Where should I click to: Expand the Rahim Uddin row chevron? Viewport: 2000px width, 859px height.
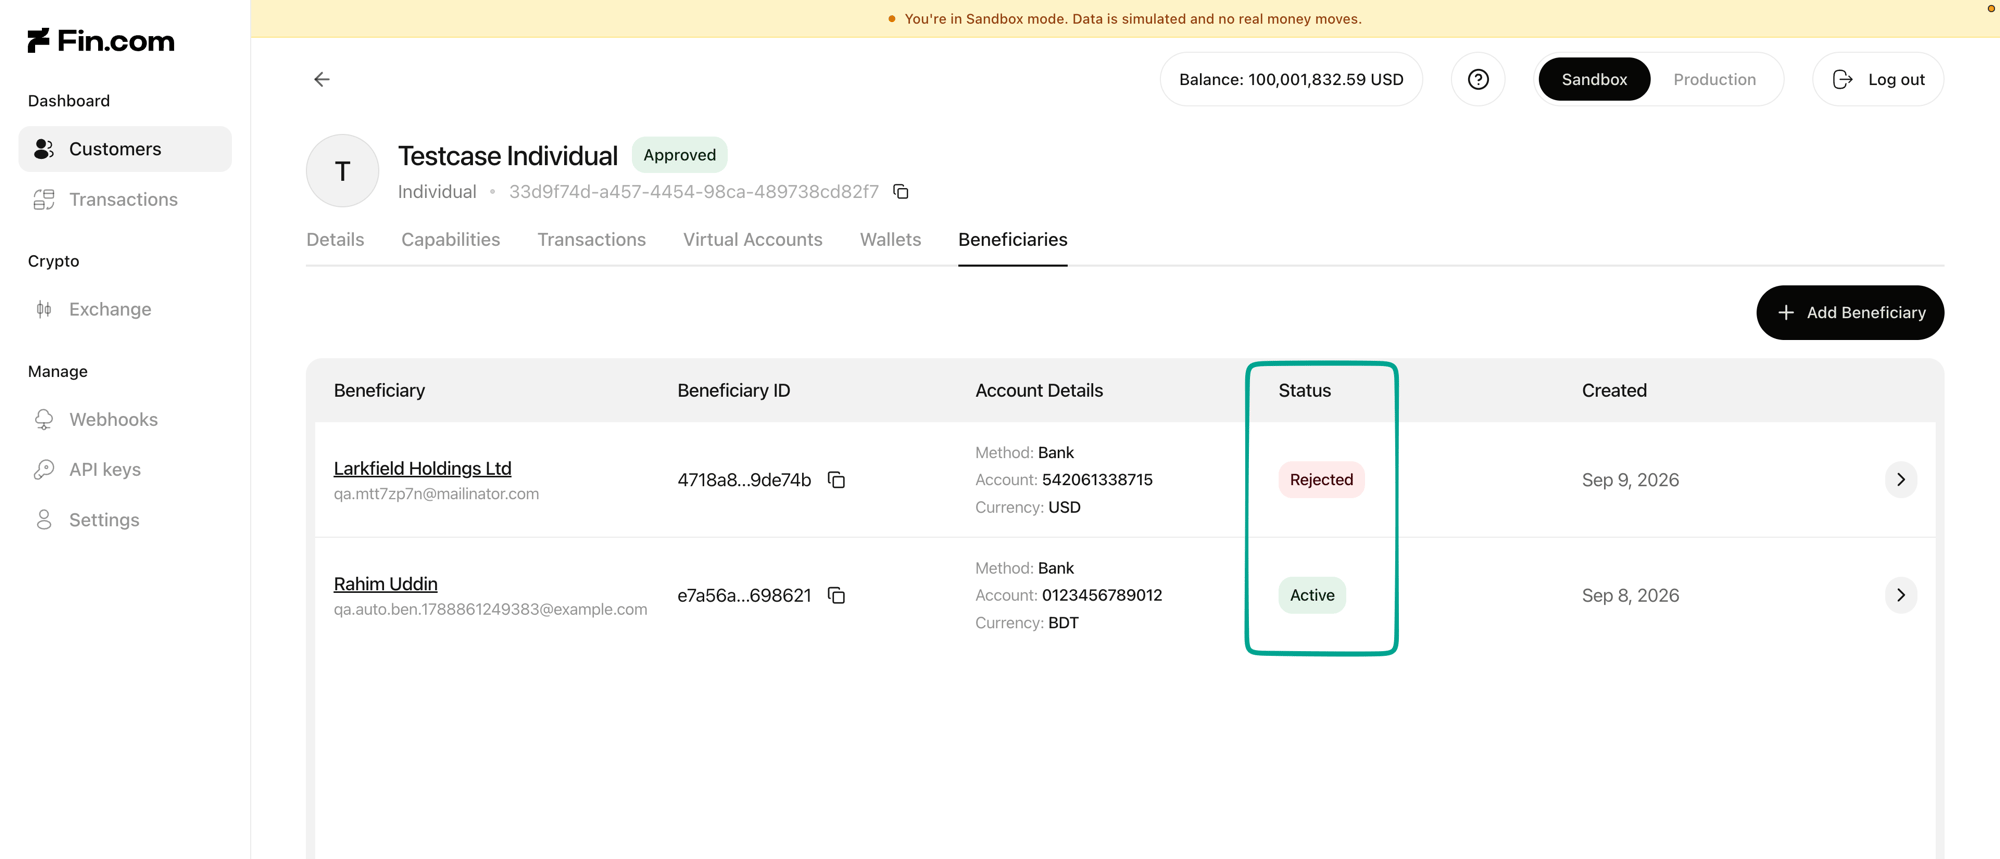click(1901, 595)
